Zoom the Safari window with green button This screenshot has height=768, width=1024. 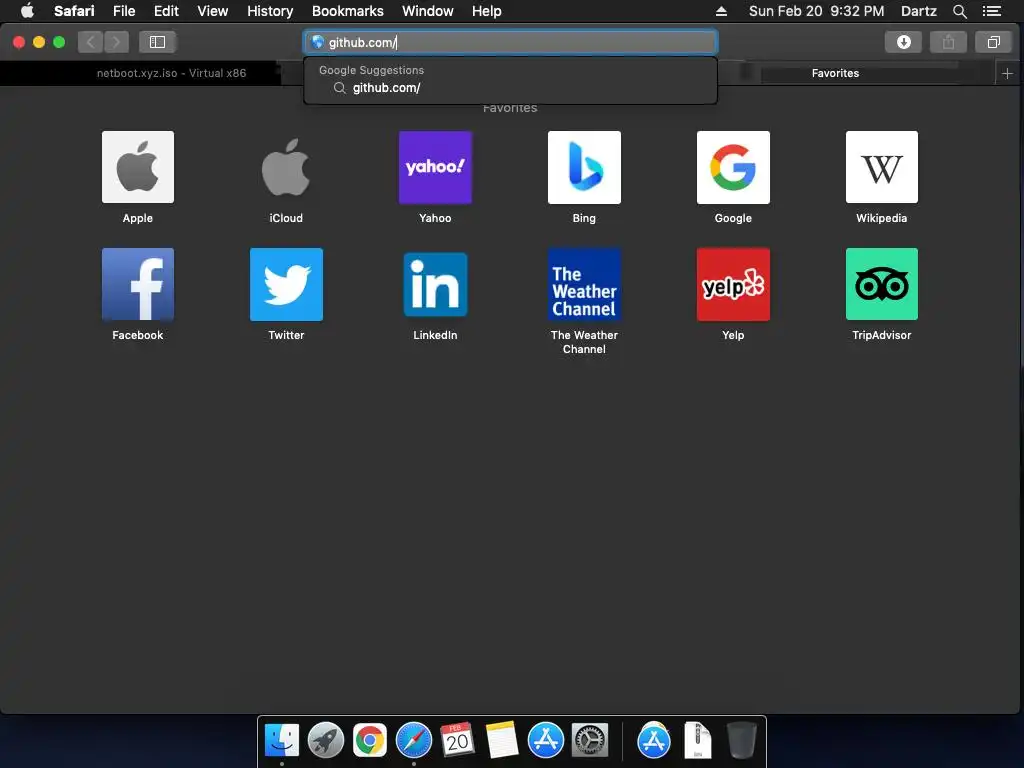pos(59,42)
